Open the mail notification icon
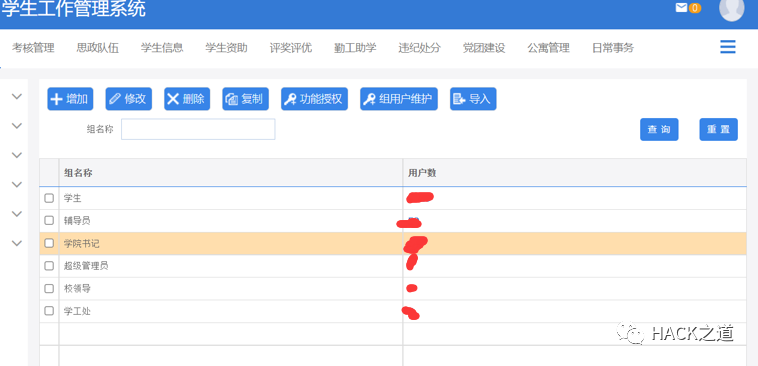Viewport: 758px width, 366px height. pos(681,8)
